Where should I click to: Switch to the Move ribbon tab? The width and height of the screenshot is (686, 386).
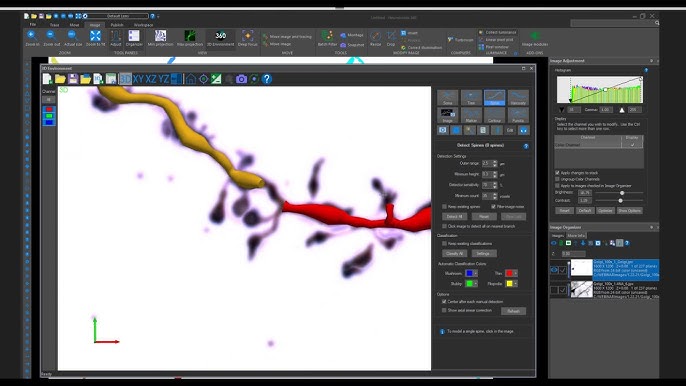[74, 25]
